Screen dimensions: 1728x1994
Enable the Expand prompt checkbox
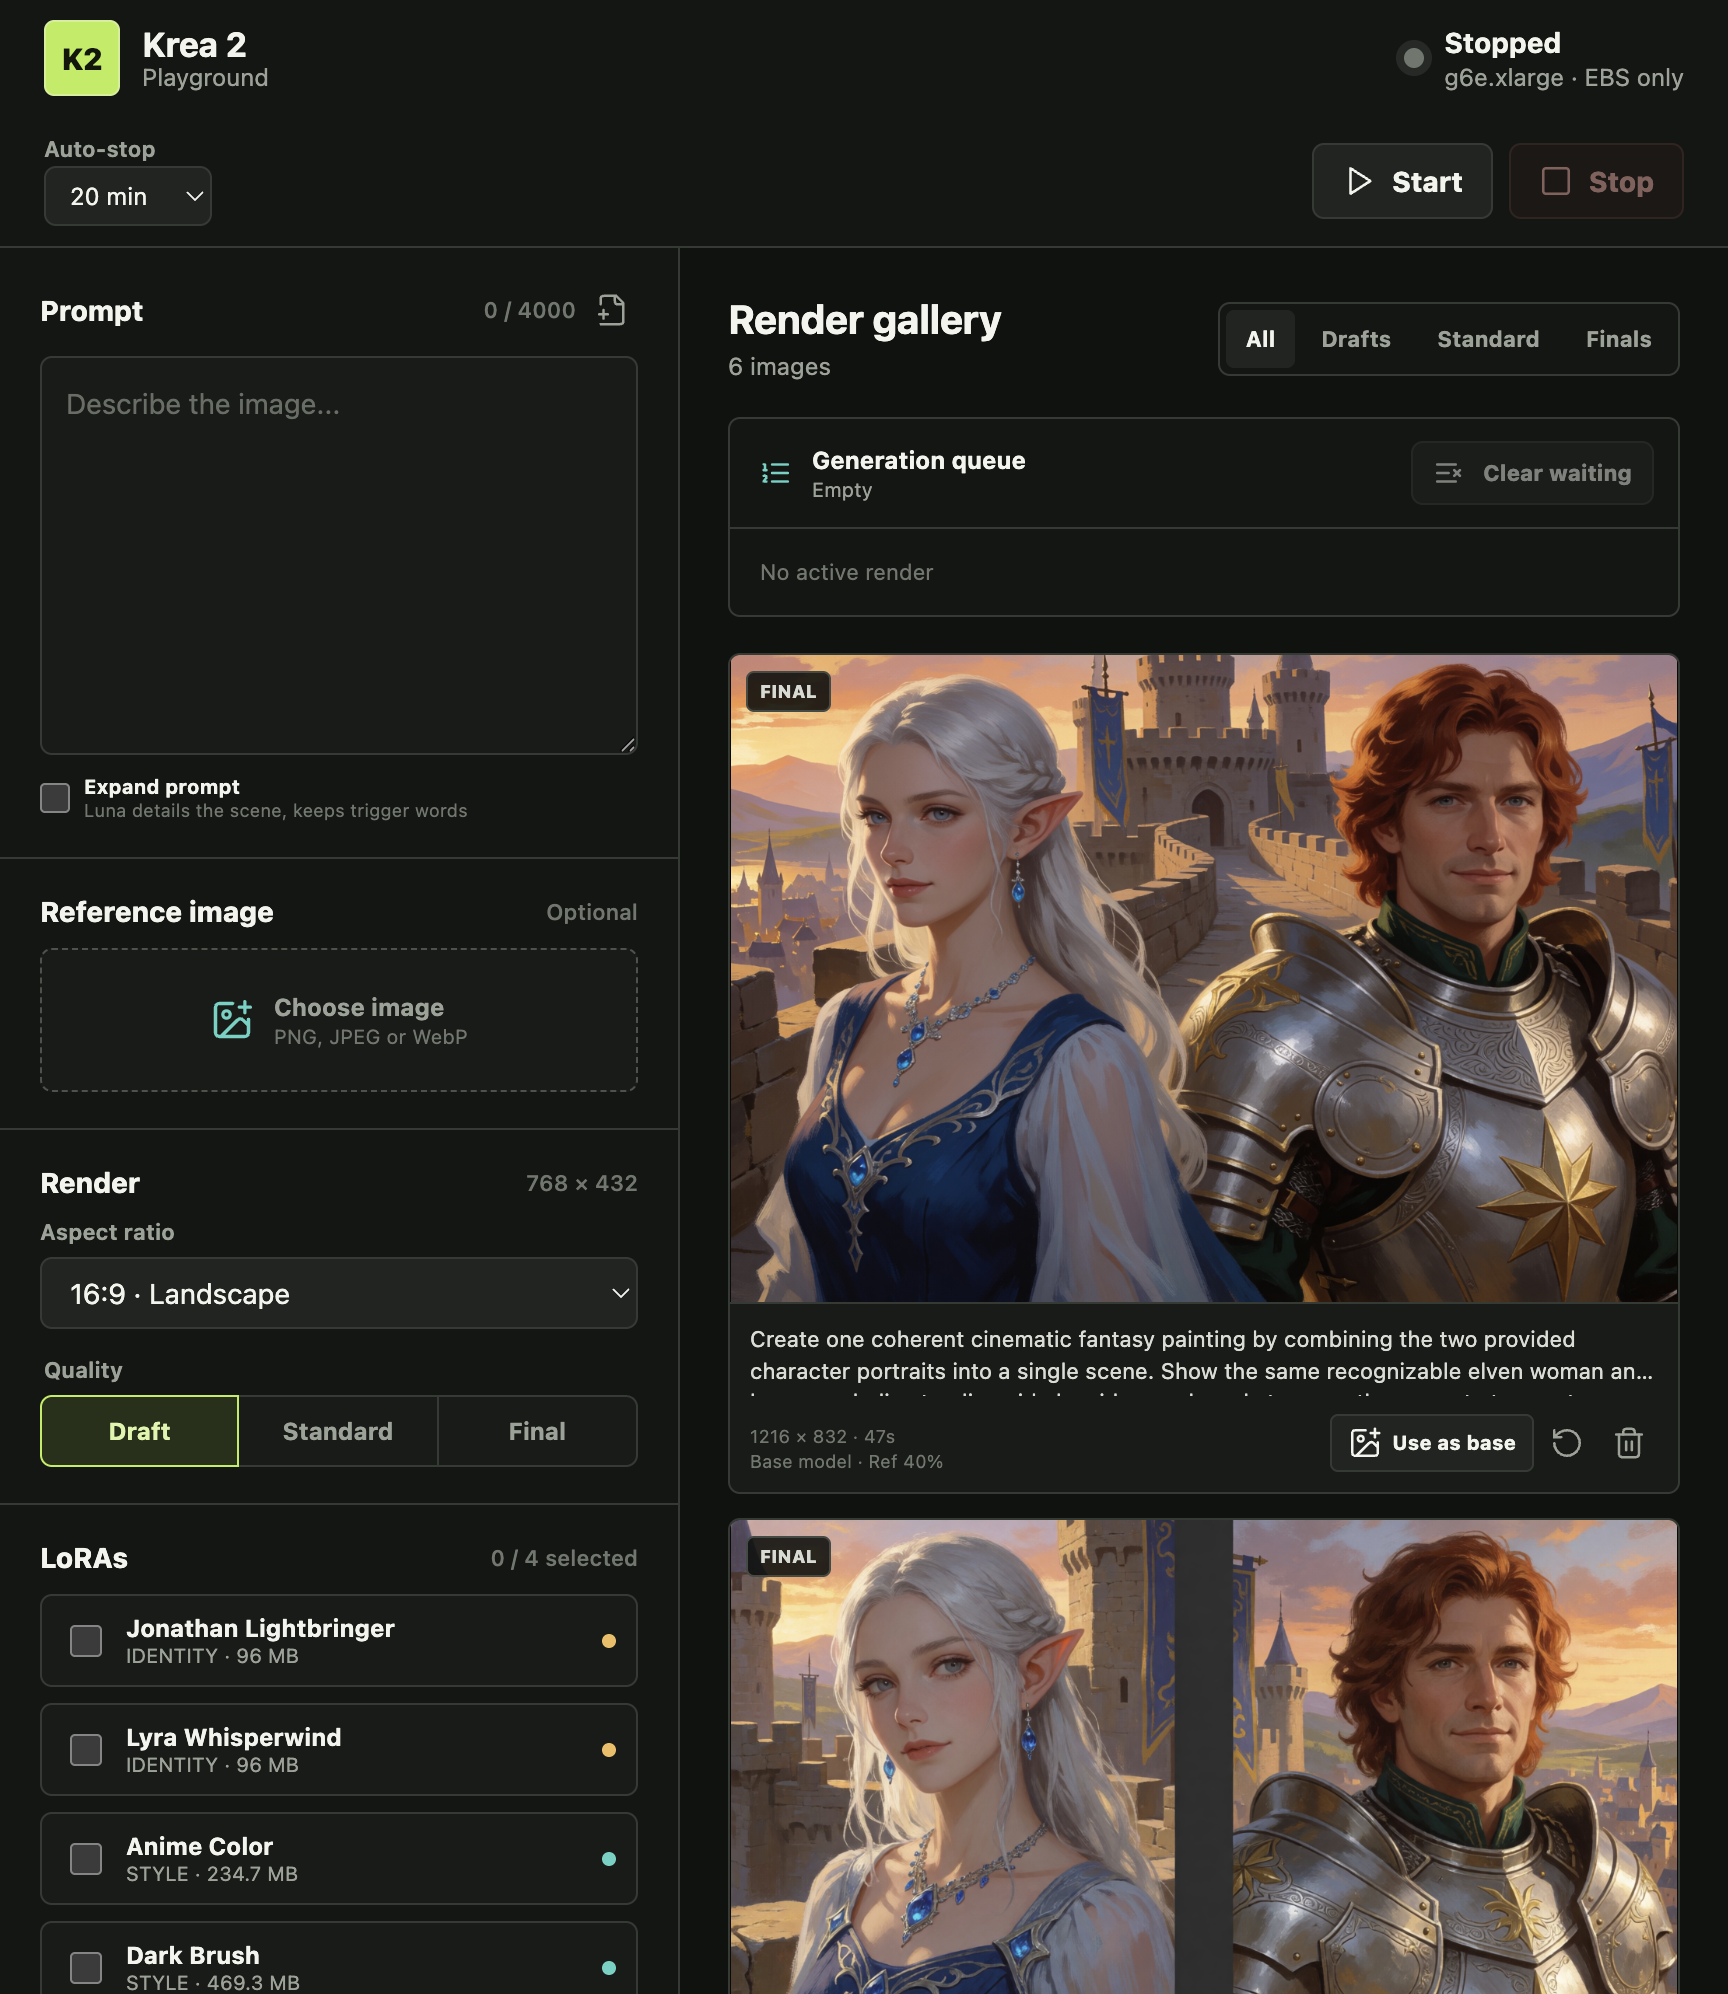pos(55,798)
